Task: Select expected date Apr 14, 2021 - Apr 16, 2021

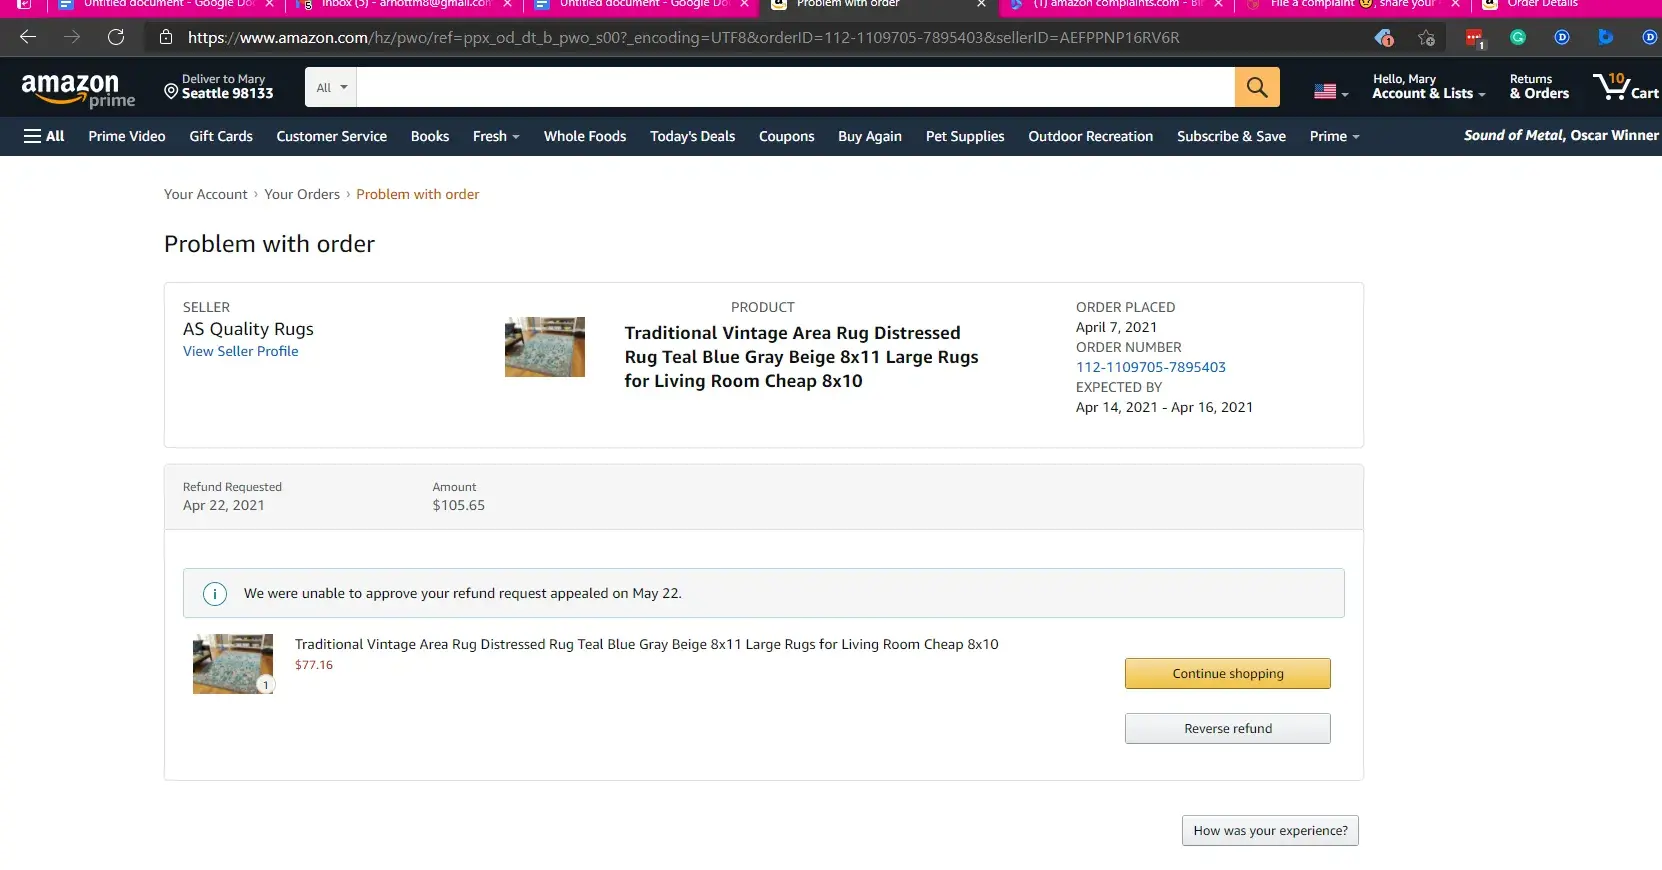Action: (x=1164, y=407)
